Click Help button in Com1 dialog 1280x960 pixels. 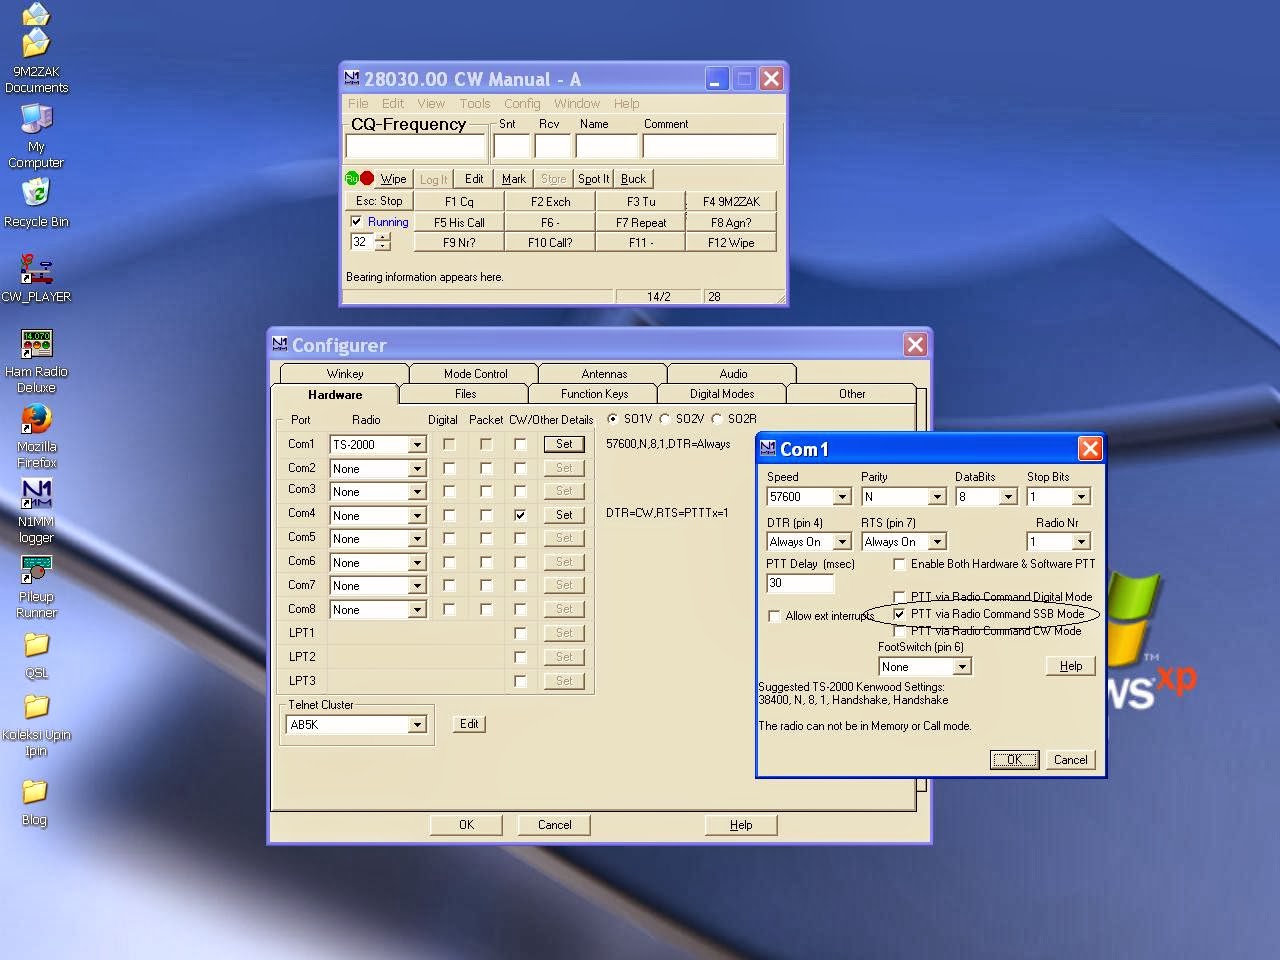point(1071,666)
